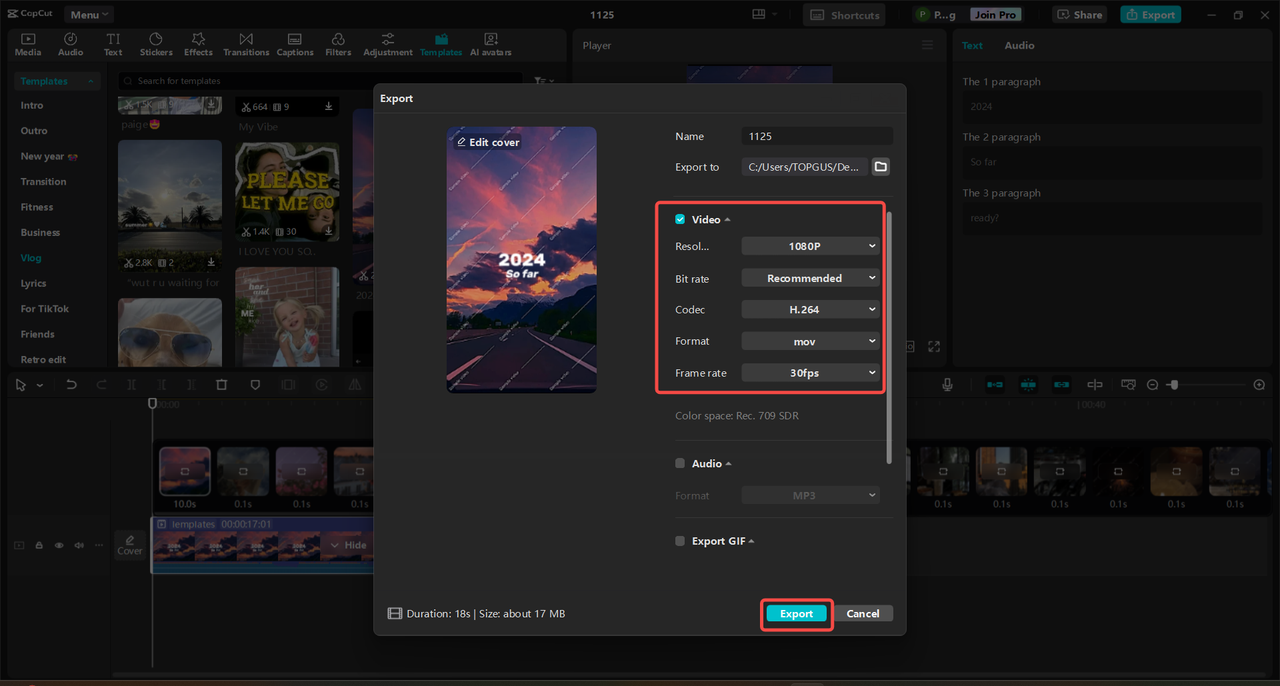Open the Resolution 1080P dropdown
The height and width of the screenshot is (686, 1280).
pyautogui.click(x=811, y=246)
